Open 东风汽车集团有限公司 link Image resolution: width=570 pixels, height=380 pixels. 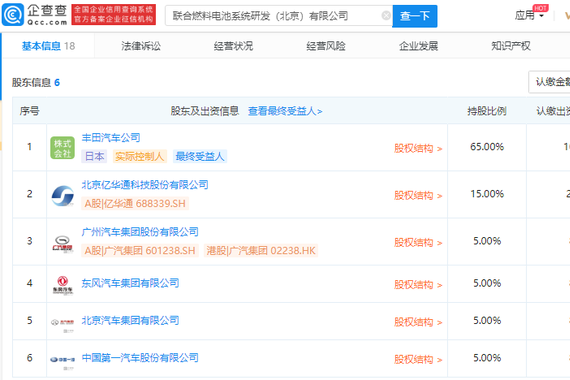pyautogui.click(x=130, y=283)
